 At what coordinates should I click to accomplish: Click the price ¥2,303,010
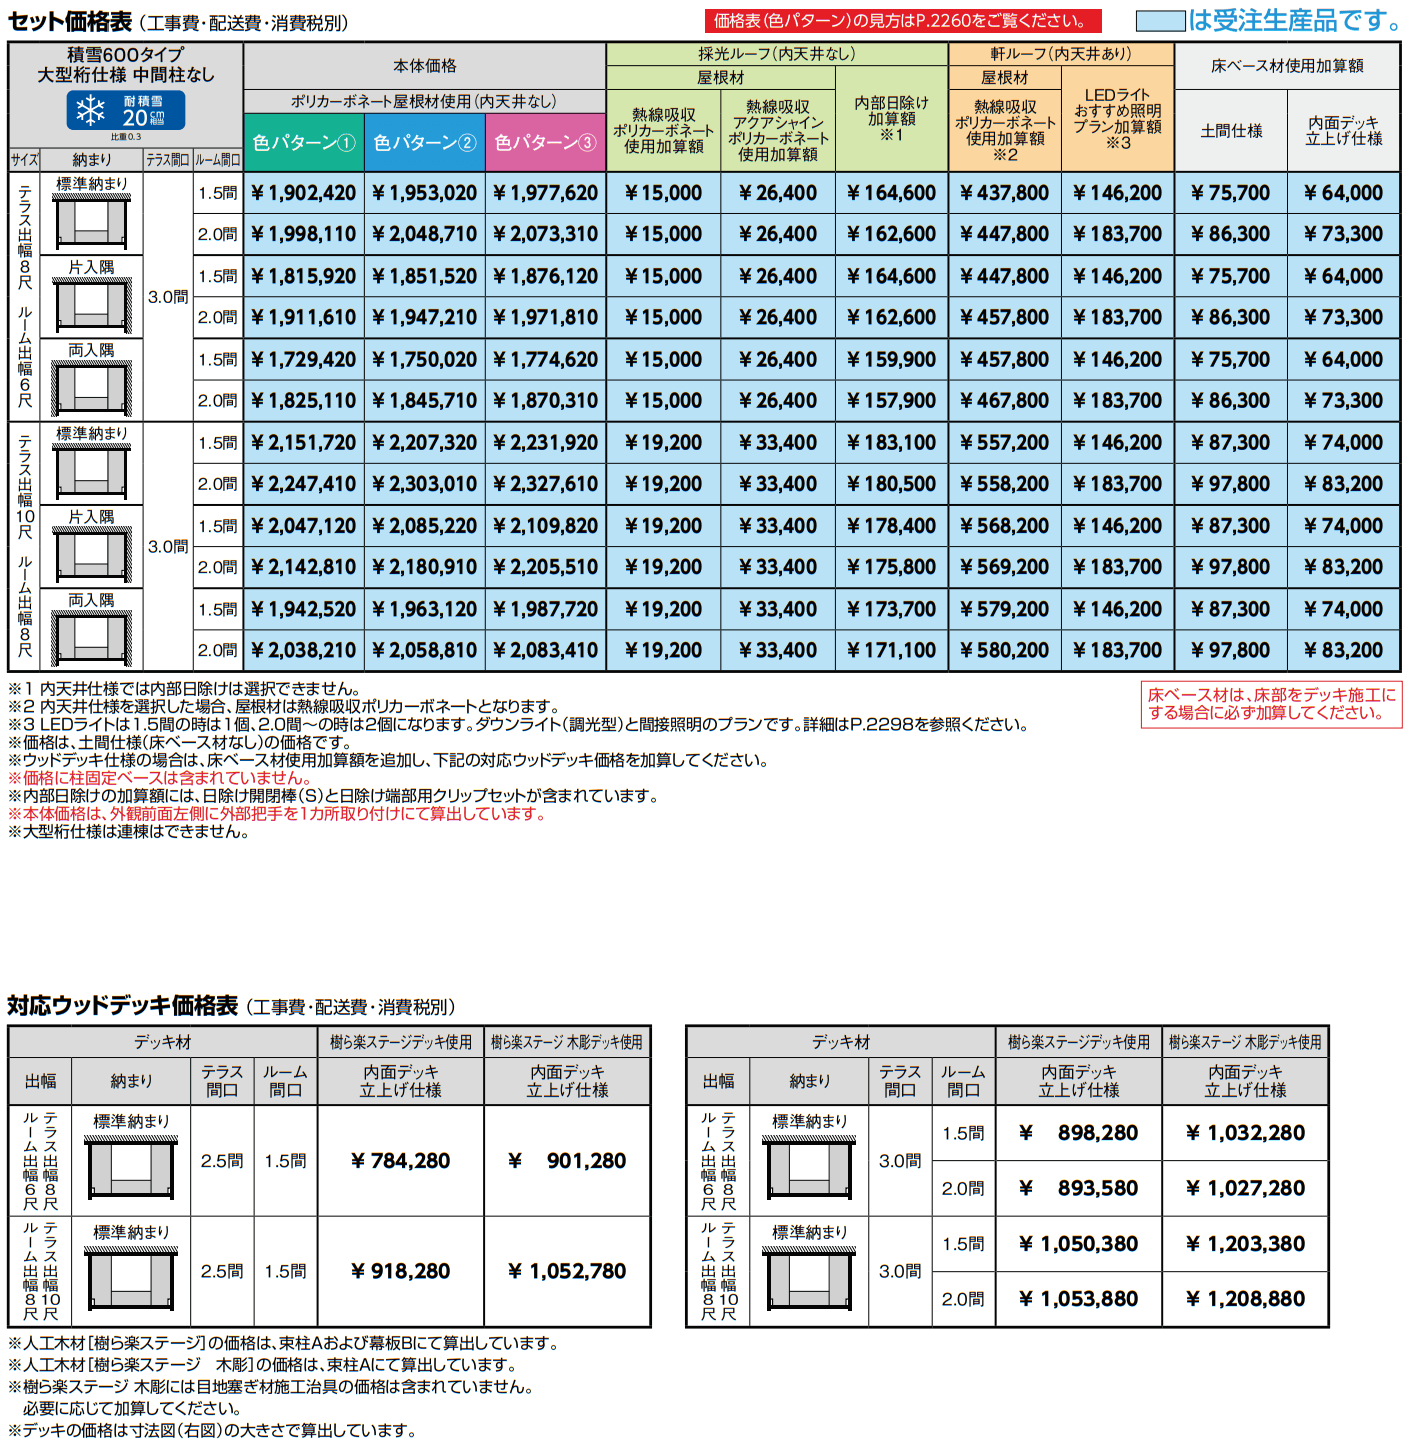click(x=425, y=484)
